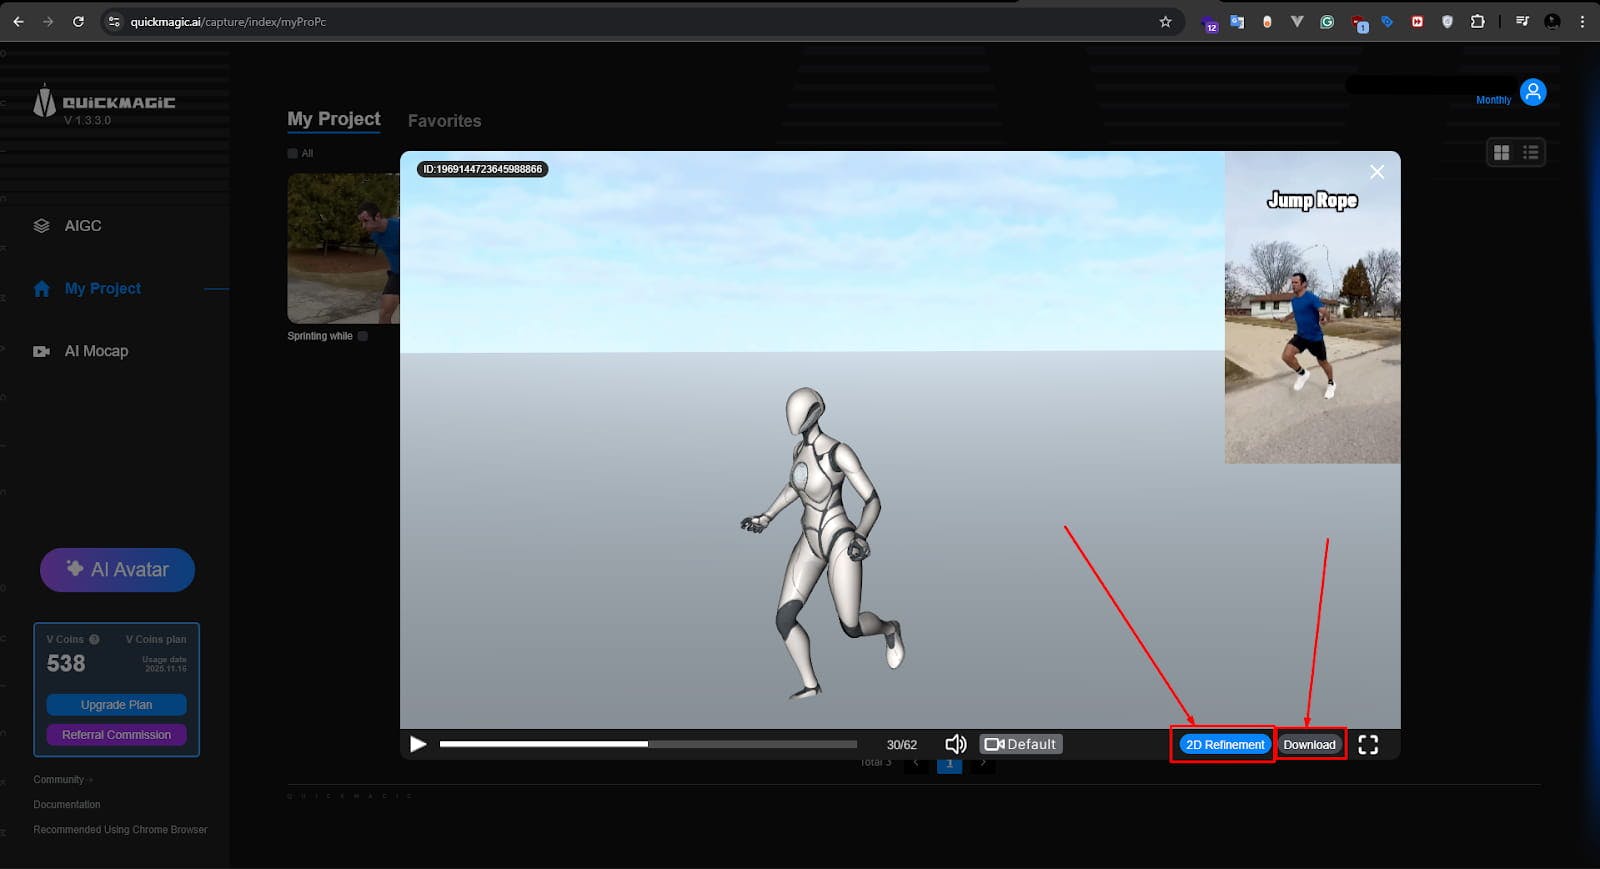Open the AIGC sidebar item

pos(82,226)
